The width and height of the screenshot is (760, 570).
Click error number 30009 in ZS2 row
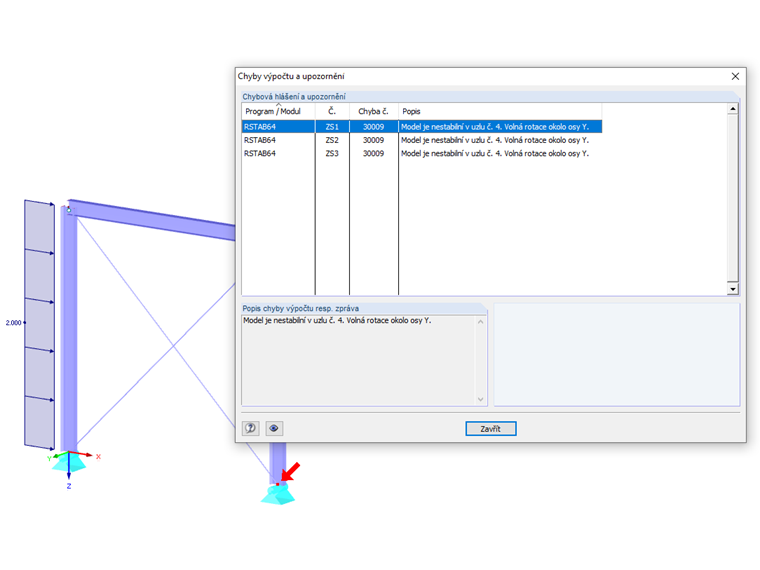tap(374, 140)
